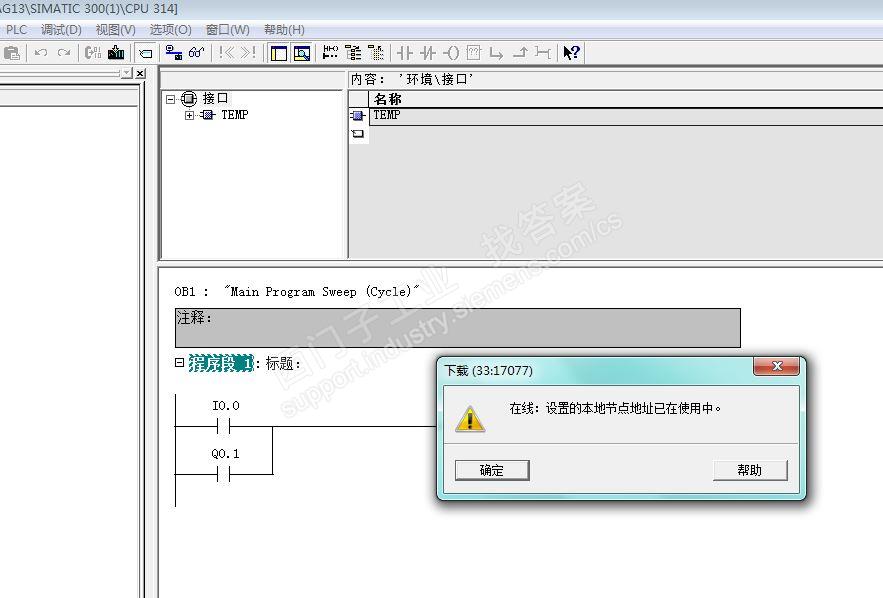Click the Paste toolbar icon
Image resolution: width=883 pixels, height=598 pixels.
tap(11, 53)
